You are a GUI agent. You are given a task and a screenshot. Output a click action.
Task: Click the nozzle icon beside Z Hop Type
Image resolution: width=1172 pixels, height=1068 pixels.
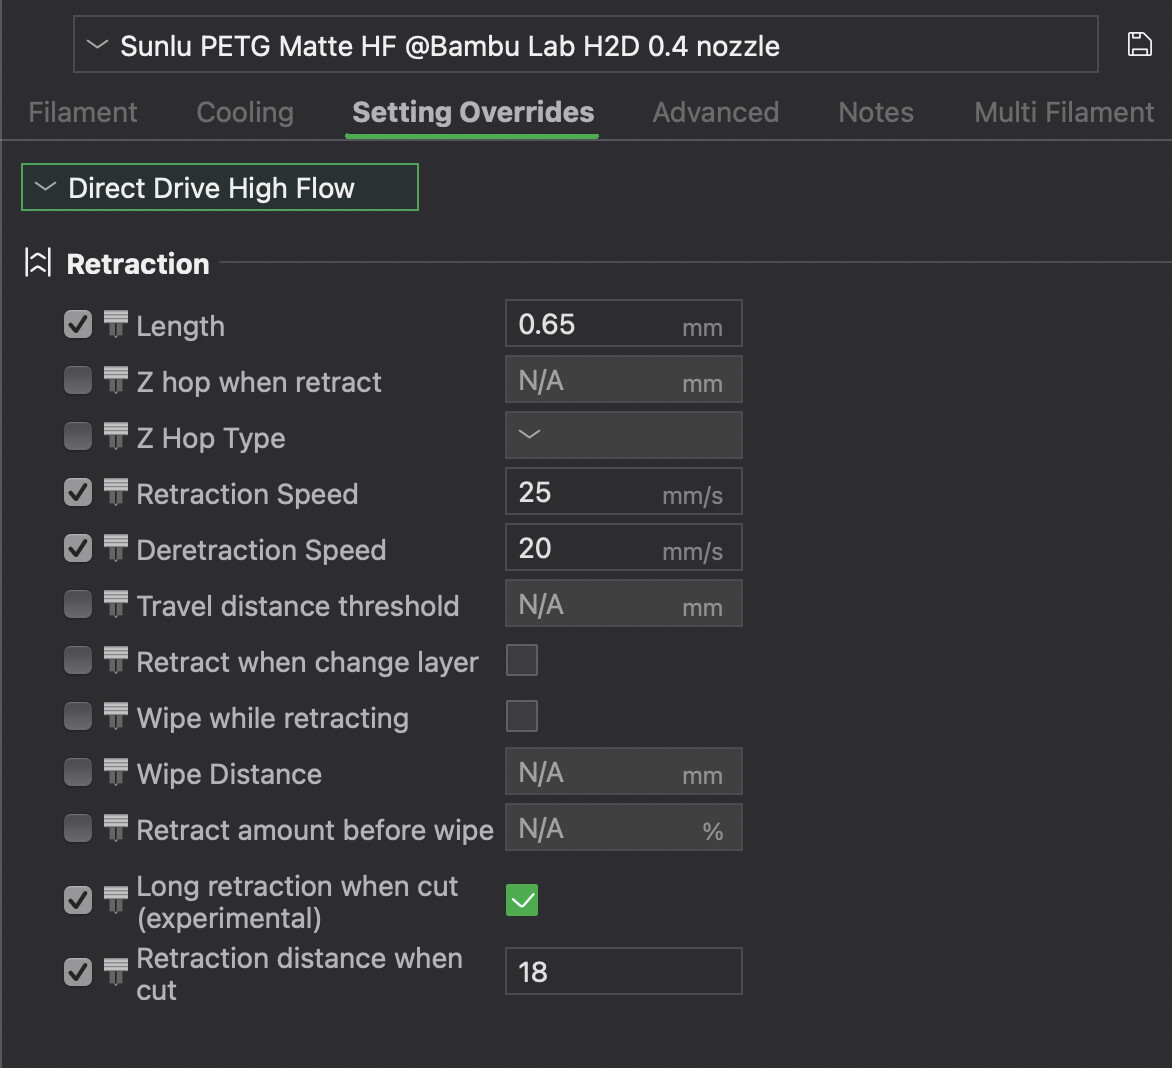pos(115,436)
